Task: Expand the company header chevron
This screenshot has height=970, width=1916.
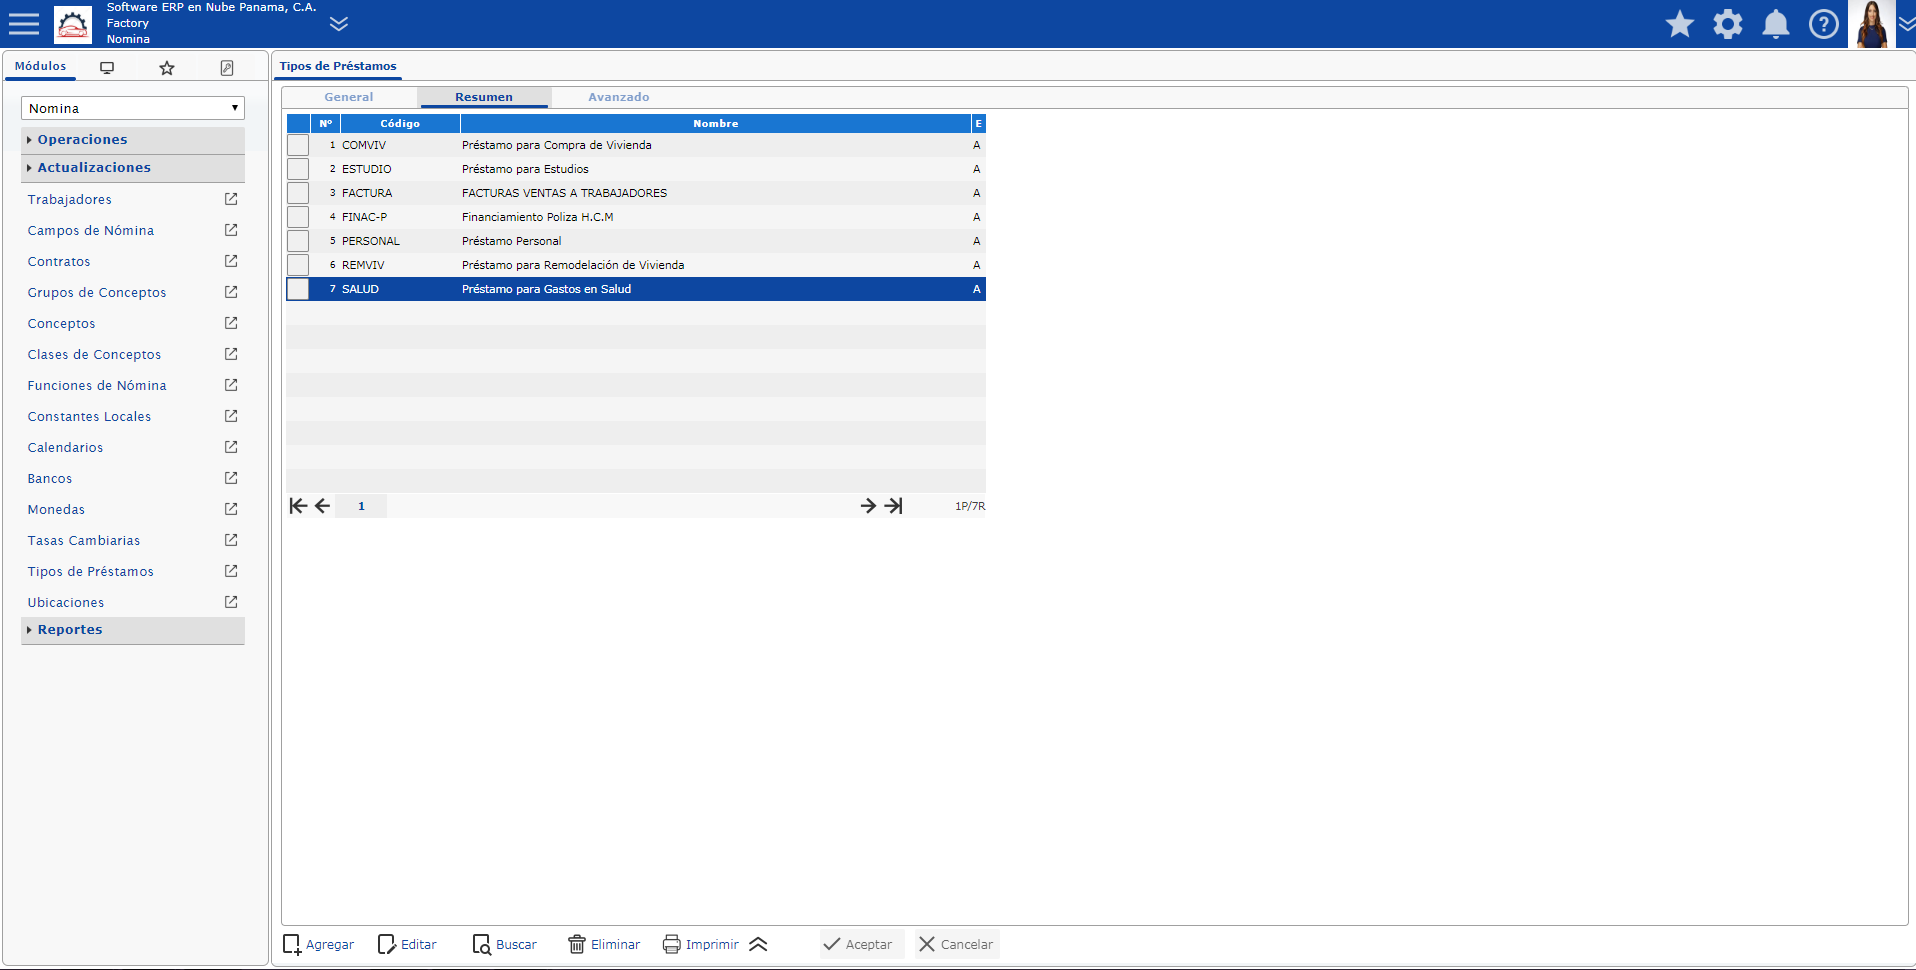Action: pos(339,23)
